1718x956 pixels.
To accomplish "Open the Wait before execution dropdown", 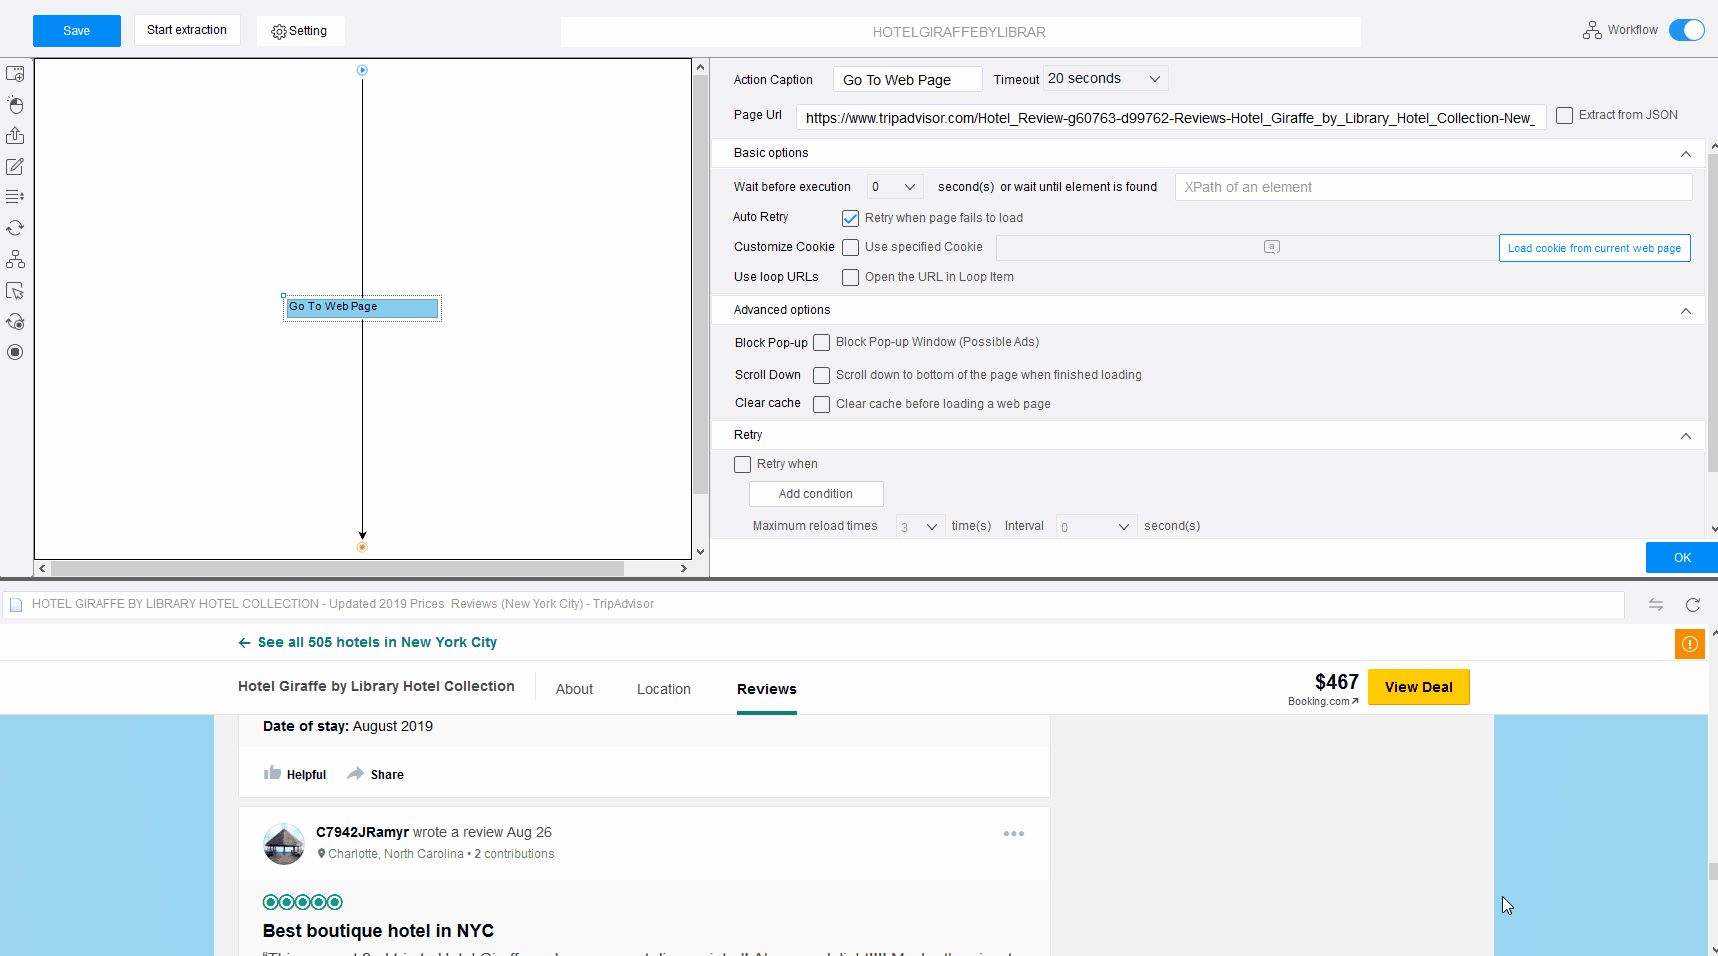I will (894, 187).
